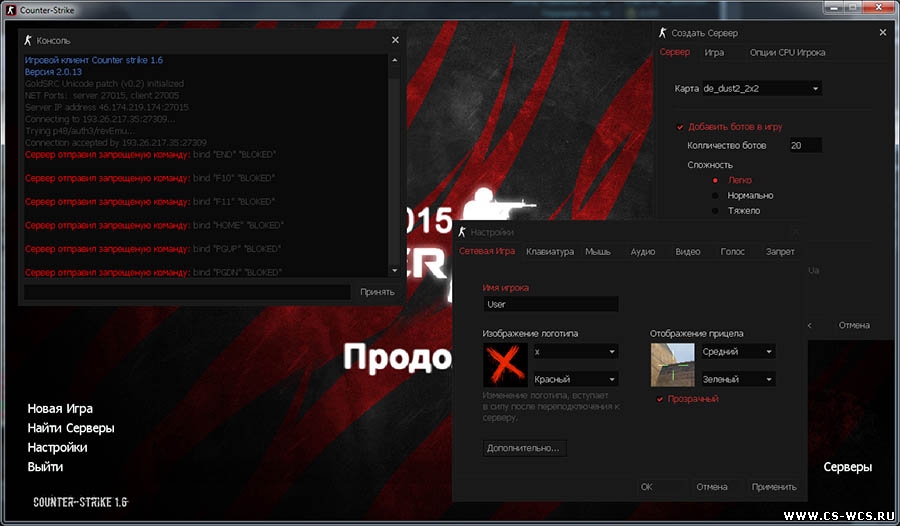The image size is (900, 526).
Task: Click the console scrollbar down arrow
Action: [x=394, y=270]
